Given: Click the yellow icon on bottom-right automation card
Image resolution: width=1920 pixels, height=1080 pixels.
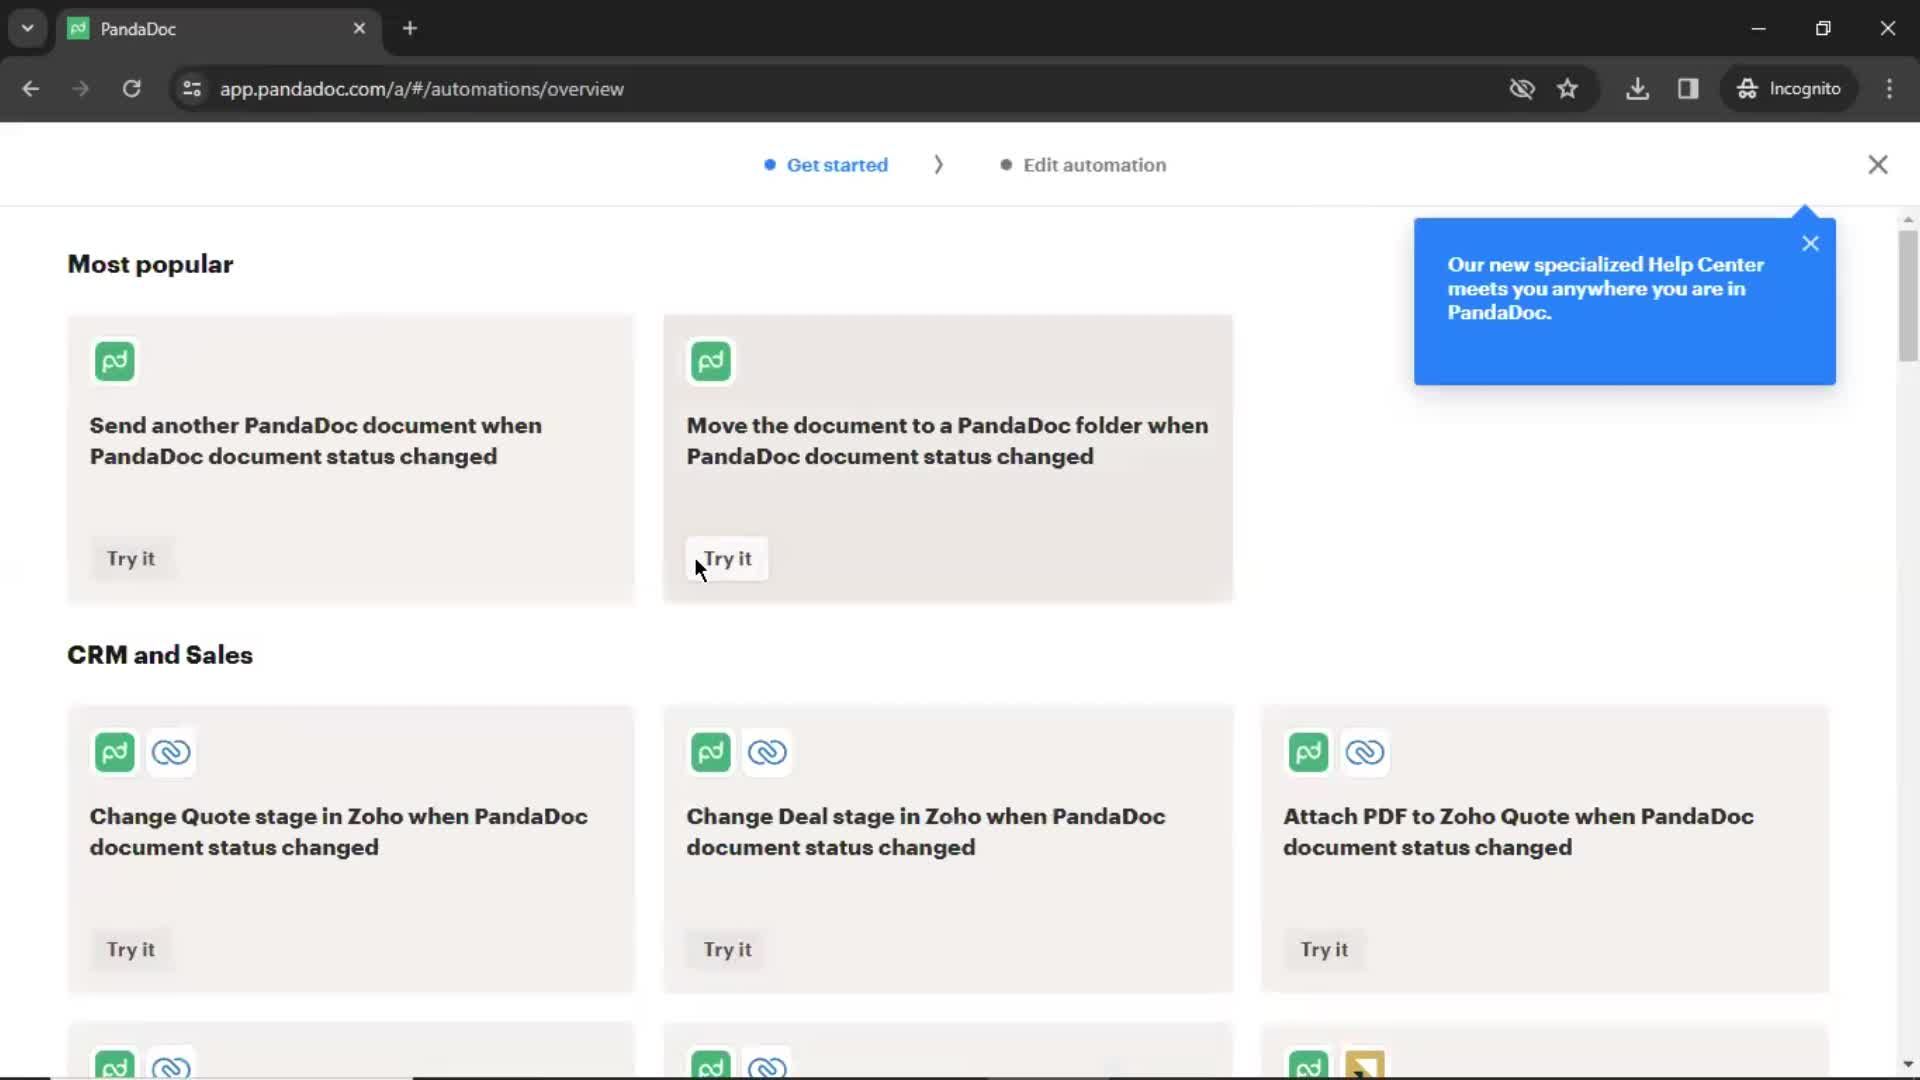Looking at the screenshot, I should pyautogui.click(x=1364, y=1067).
